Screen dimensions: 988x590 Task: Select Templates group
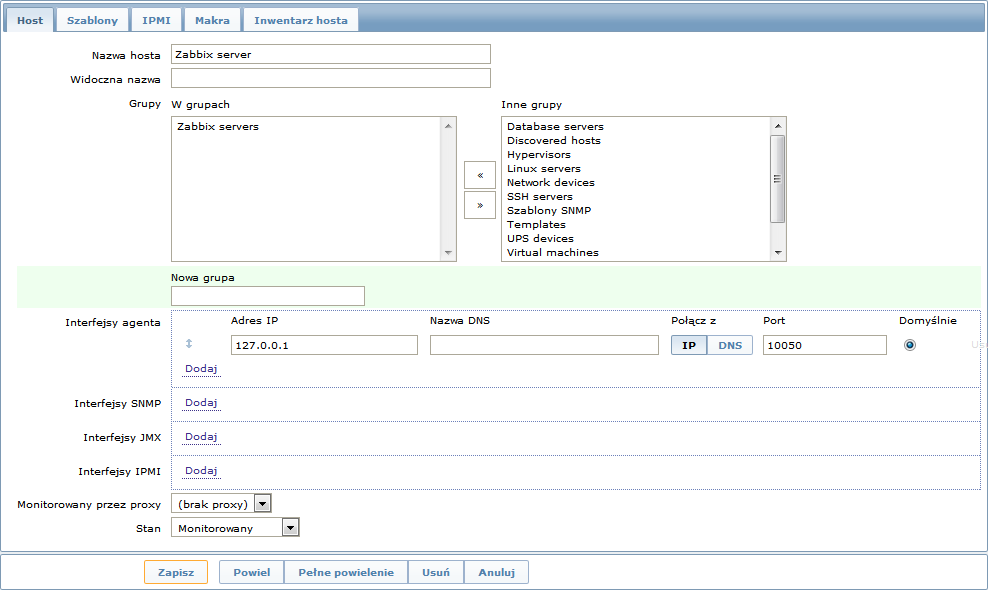pyautogui.click(x=536, y=224)
